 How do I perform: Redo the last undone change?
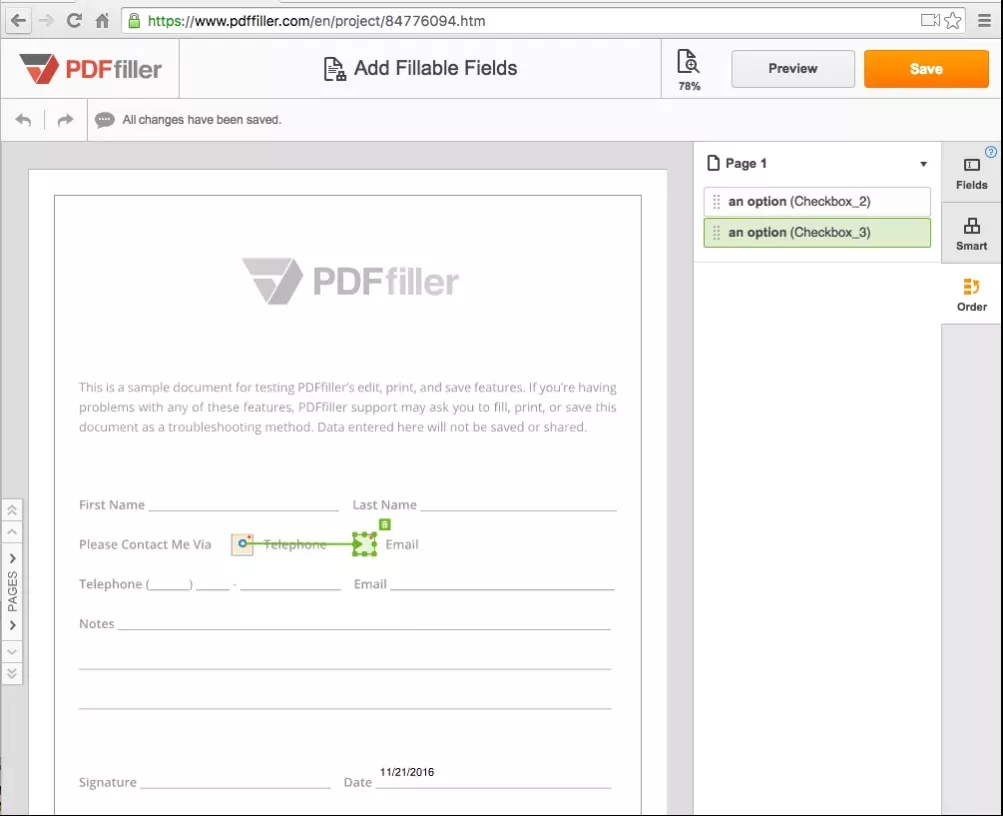click(x=65, y=120)
